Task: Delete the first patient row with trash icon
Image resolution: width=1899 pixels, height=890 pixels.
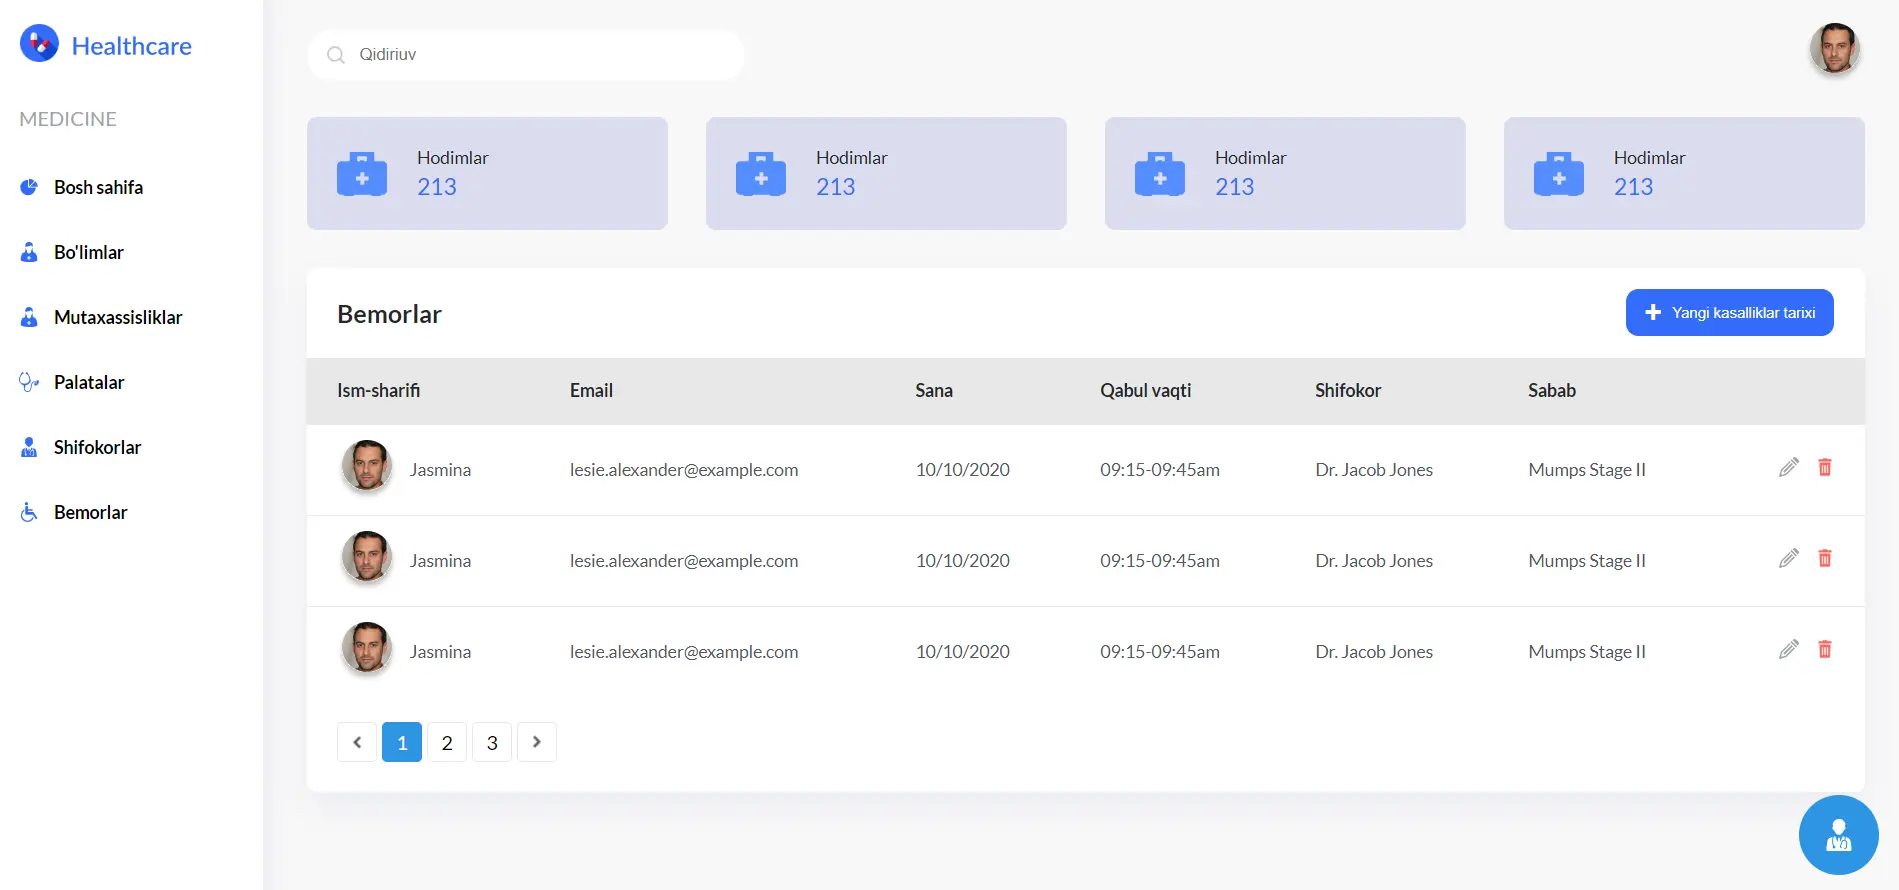Action: click(1824, 467)
